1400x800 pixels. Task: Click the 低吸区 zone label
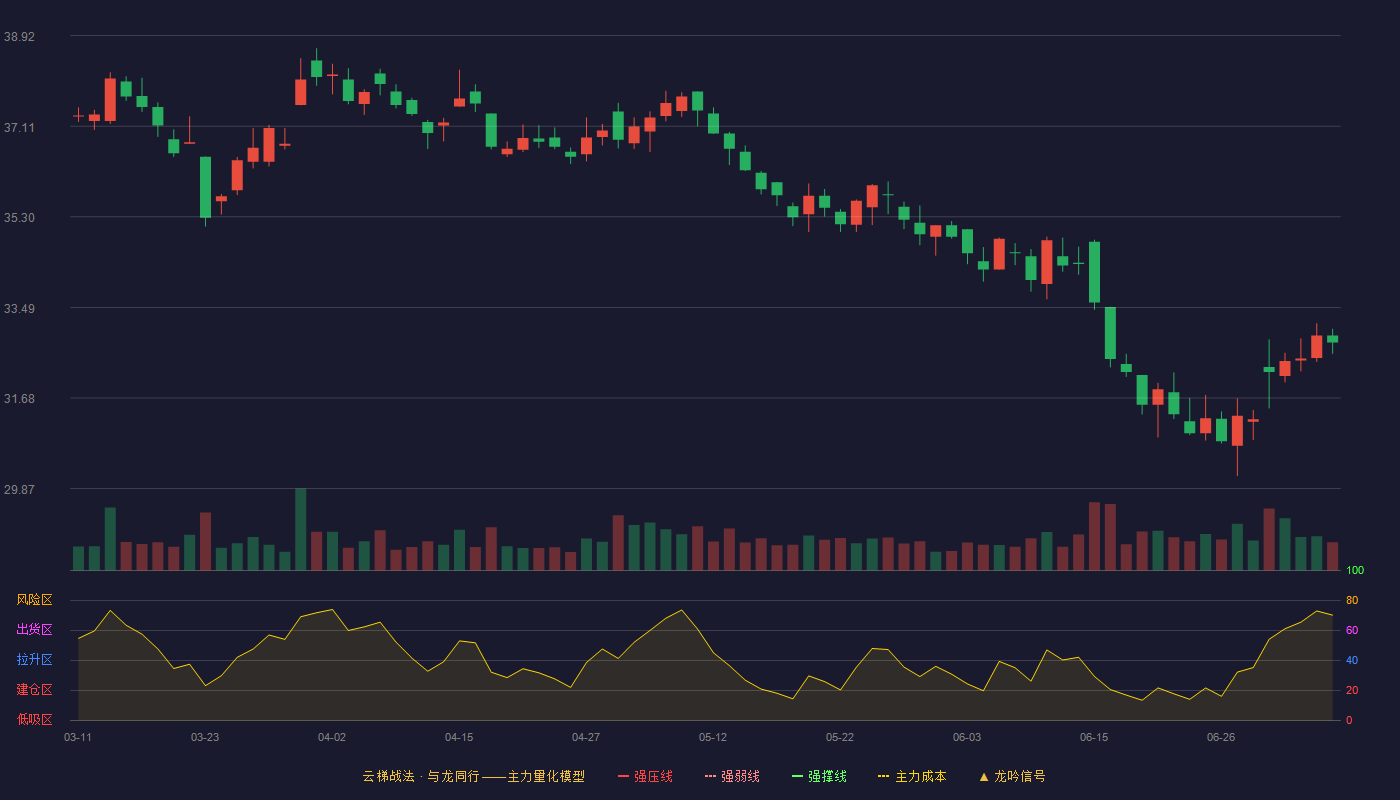click(34, 719)
